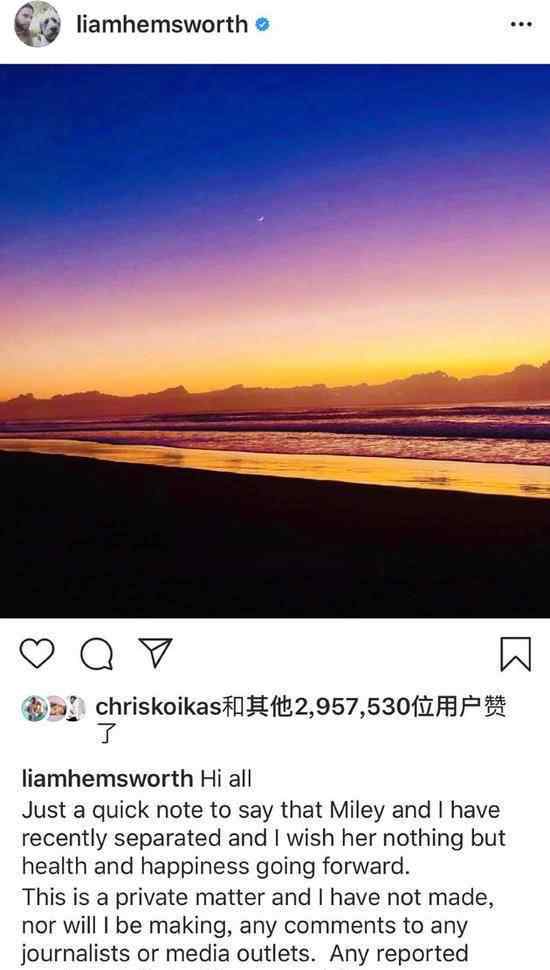Tap the second liker avatar thumbnail

(56, 708)
